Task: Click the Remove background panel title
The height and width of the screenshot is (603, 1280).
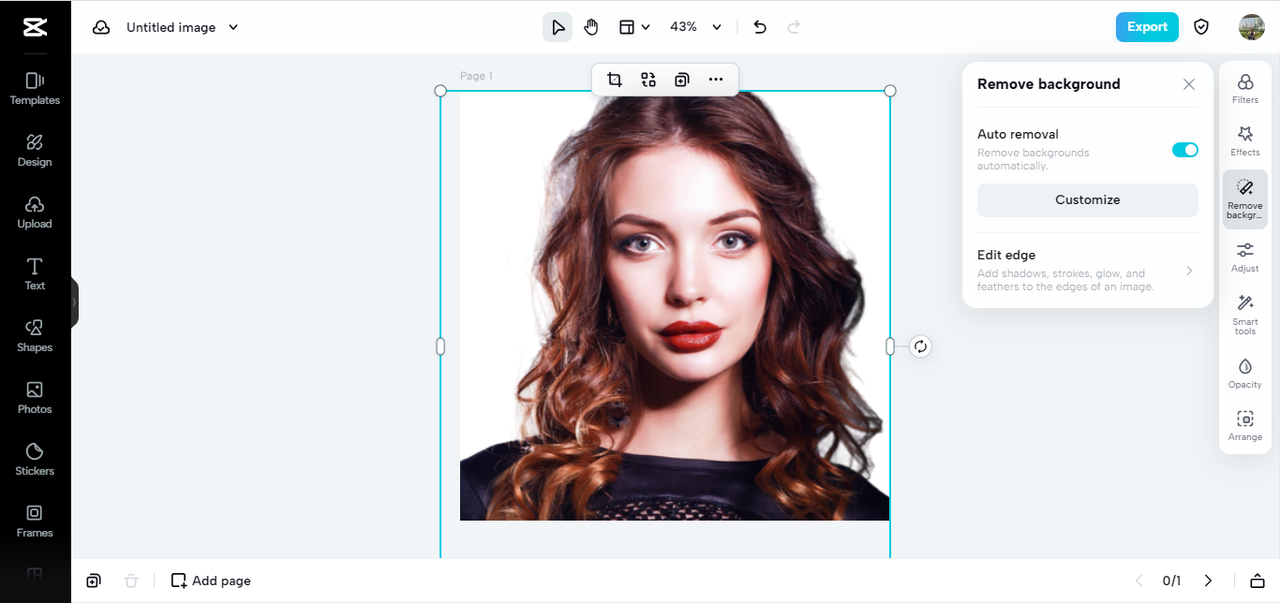Action: point(1048,84)
